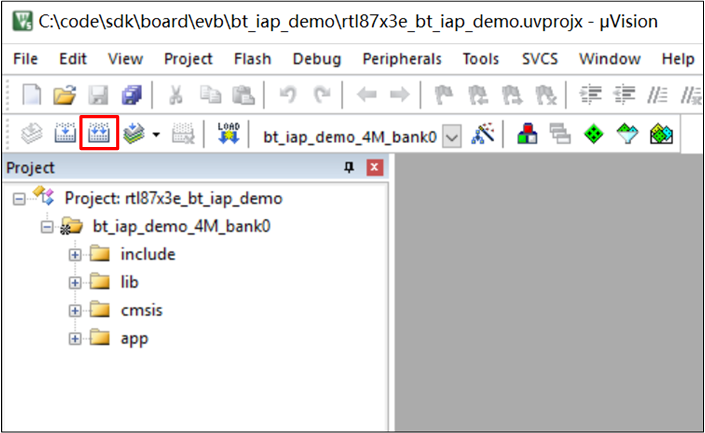Paste from clipboard with the Paste icon
The width and height of the screenshot is (705, 433).
(x=243, y=95)
